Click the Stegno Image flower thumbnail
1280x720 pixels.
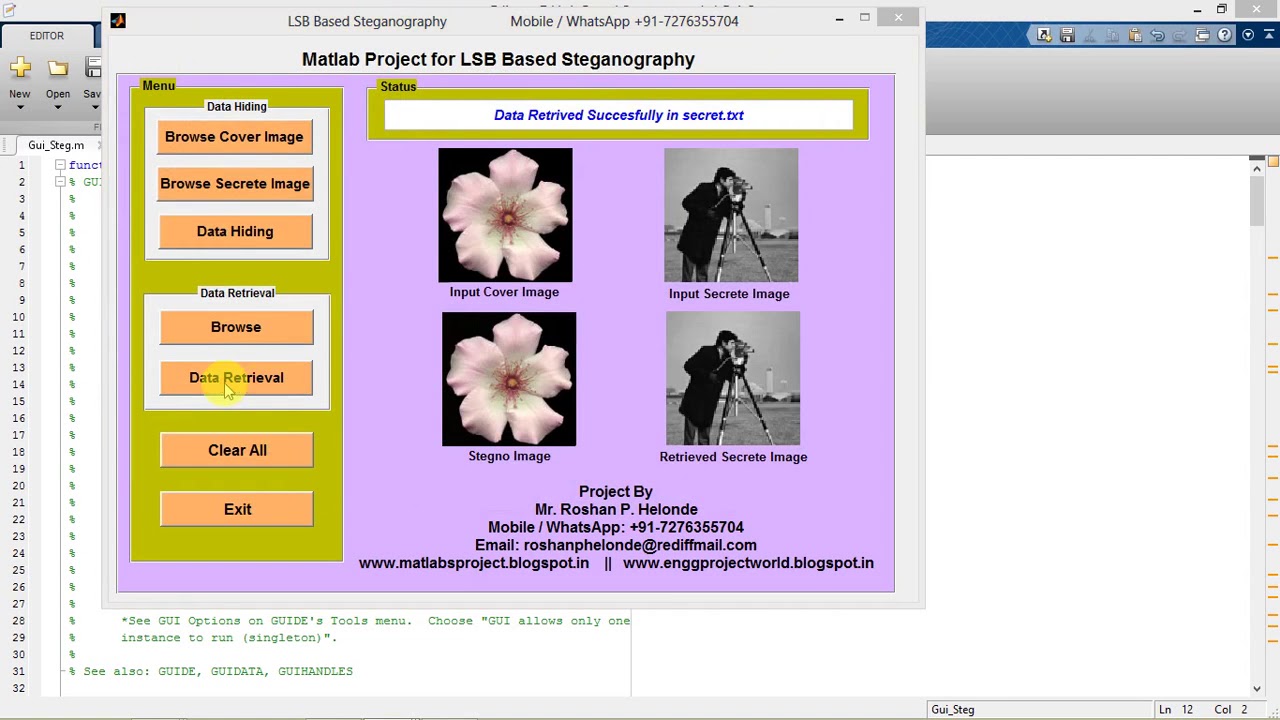click(509, 379)
